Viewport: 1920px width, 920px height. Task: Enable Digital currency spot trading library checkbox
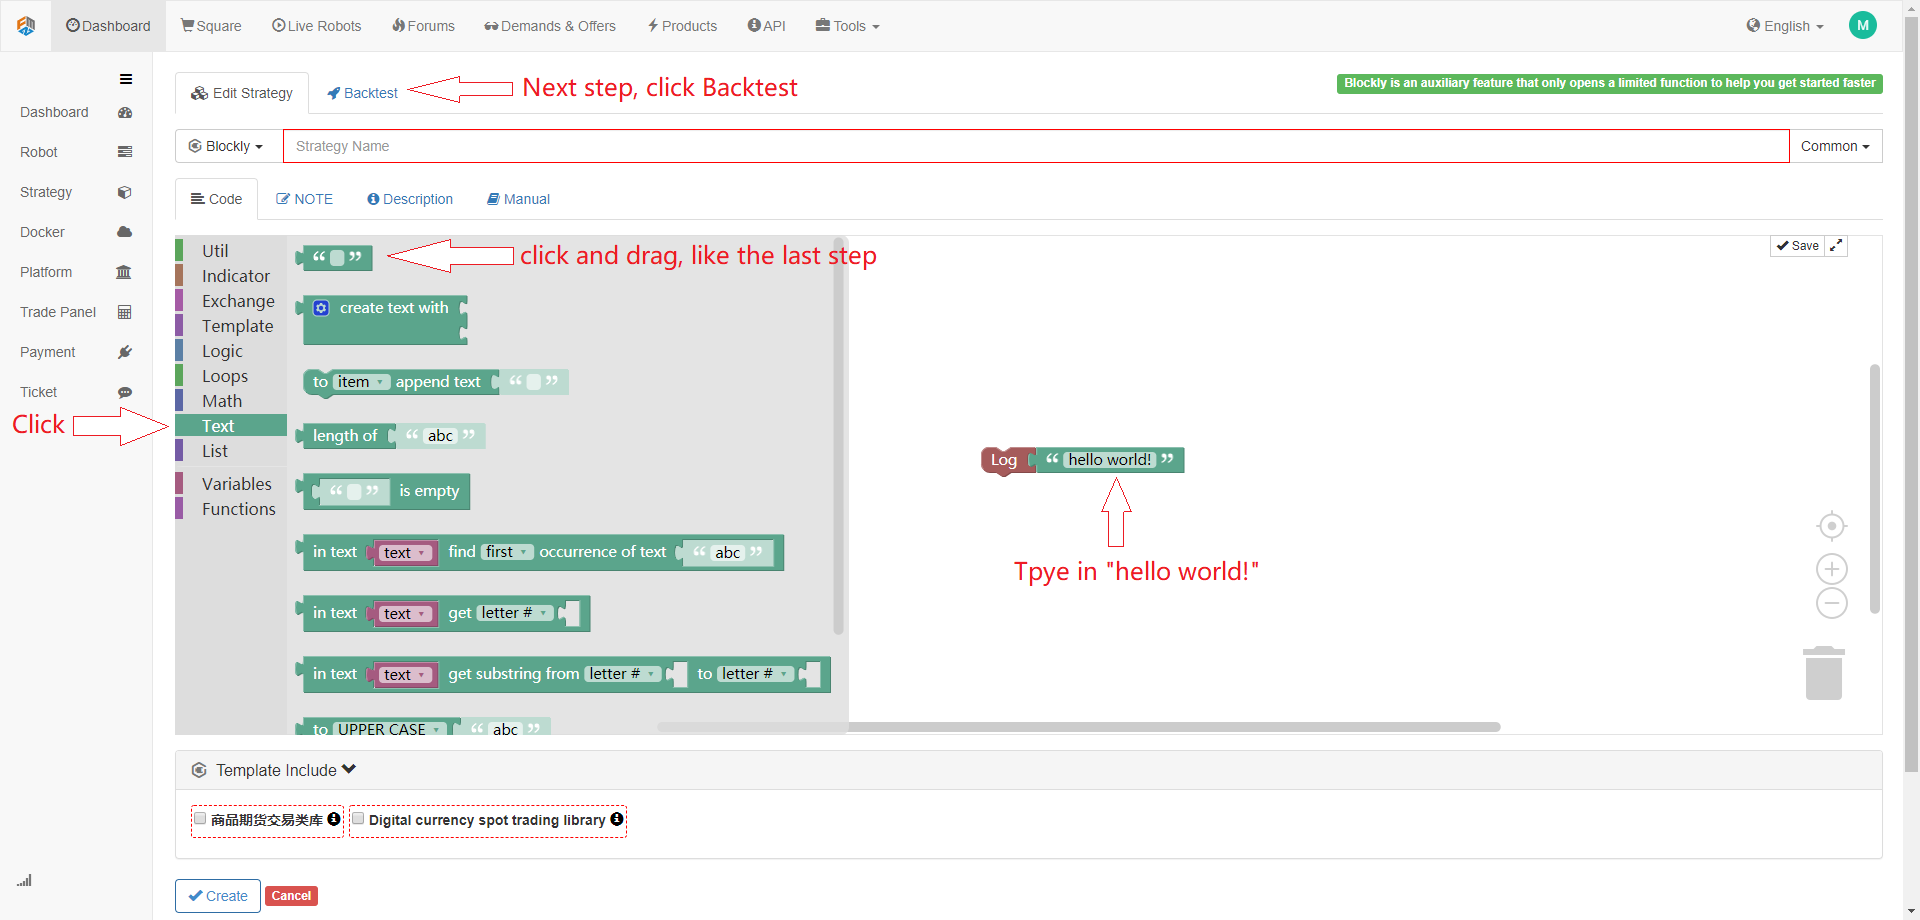point(358,819)
